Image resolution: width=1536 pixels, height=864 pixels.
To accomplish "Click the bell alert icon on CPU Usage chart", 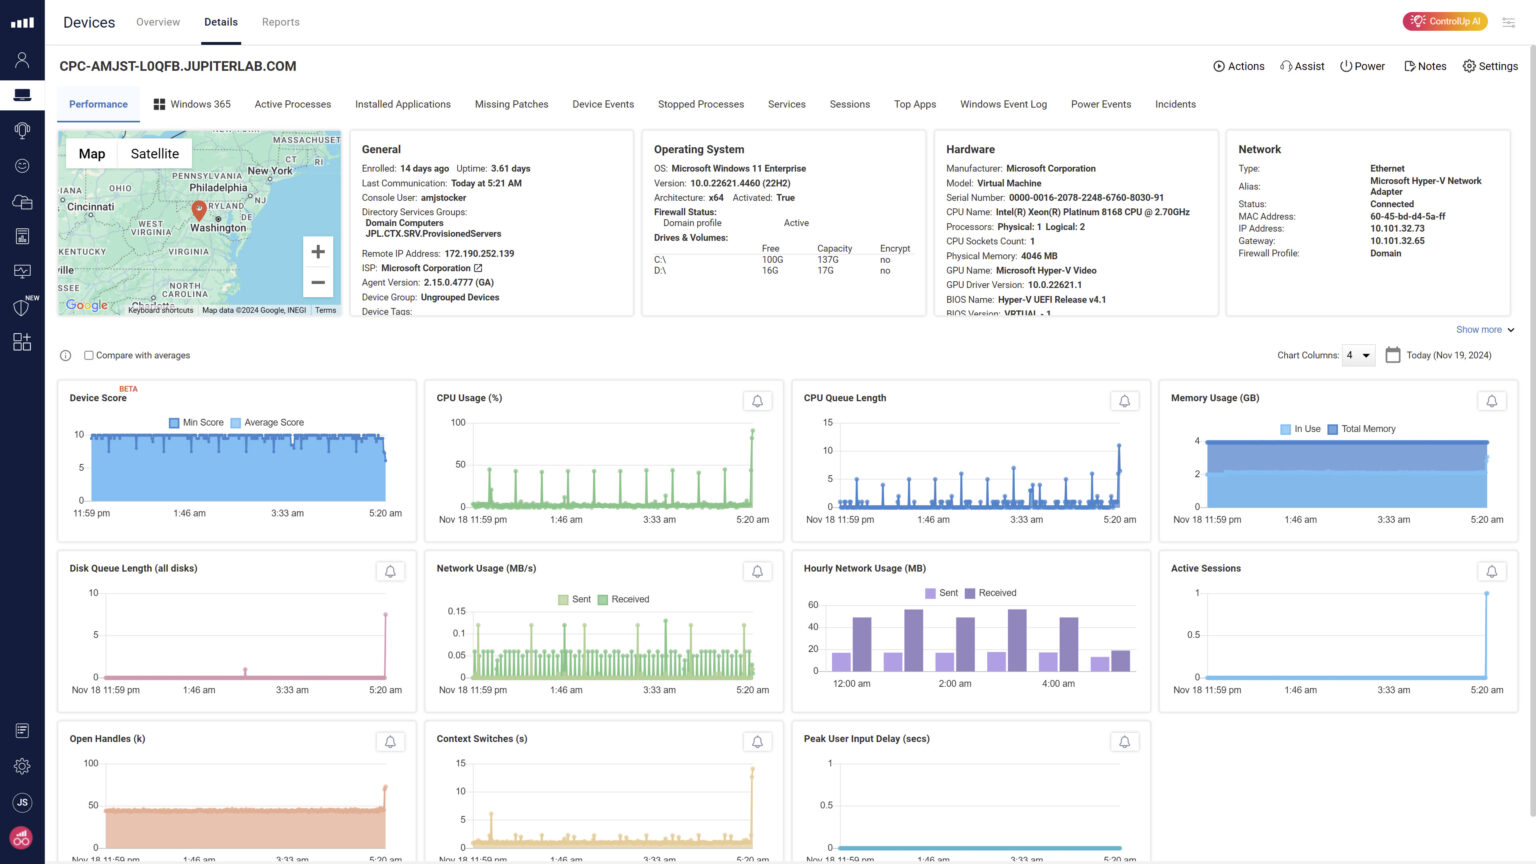I will 757,400.
